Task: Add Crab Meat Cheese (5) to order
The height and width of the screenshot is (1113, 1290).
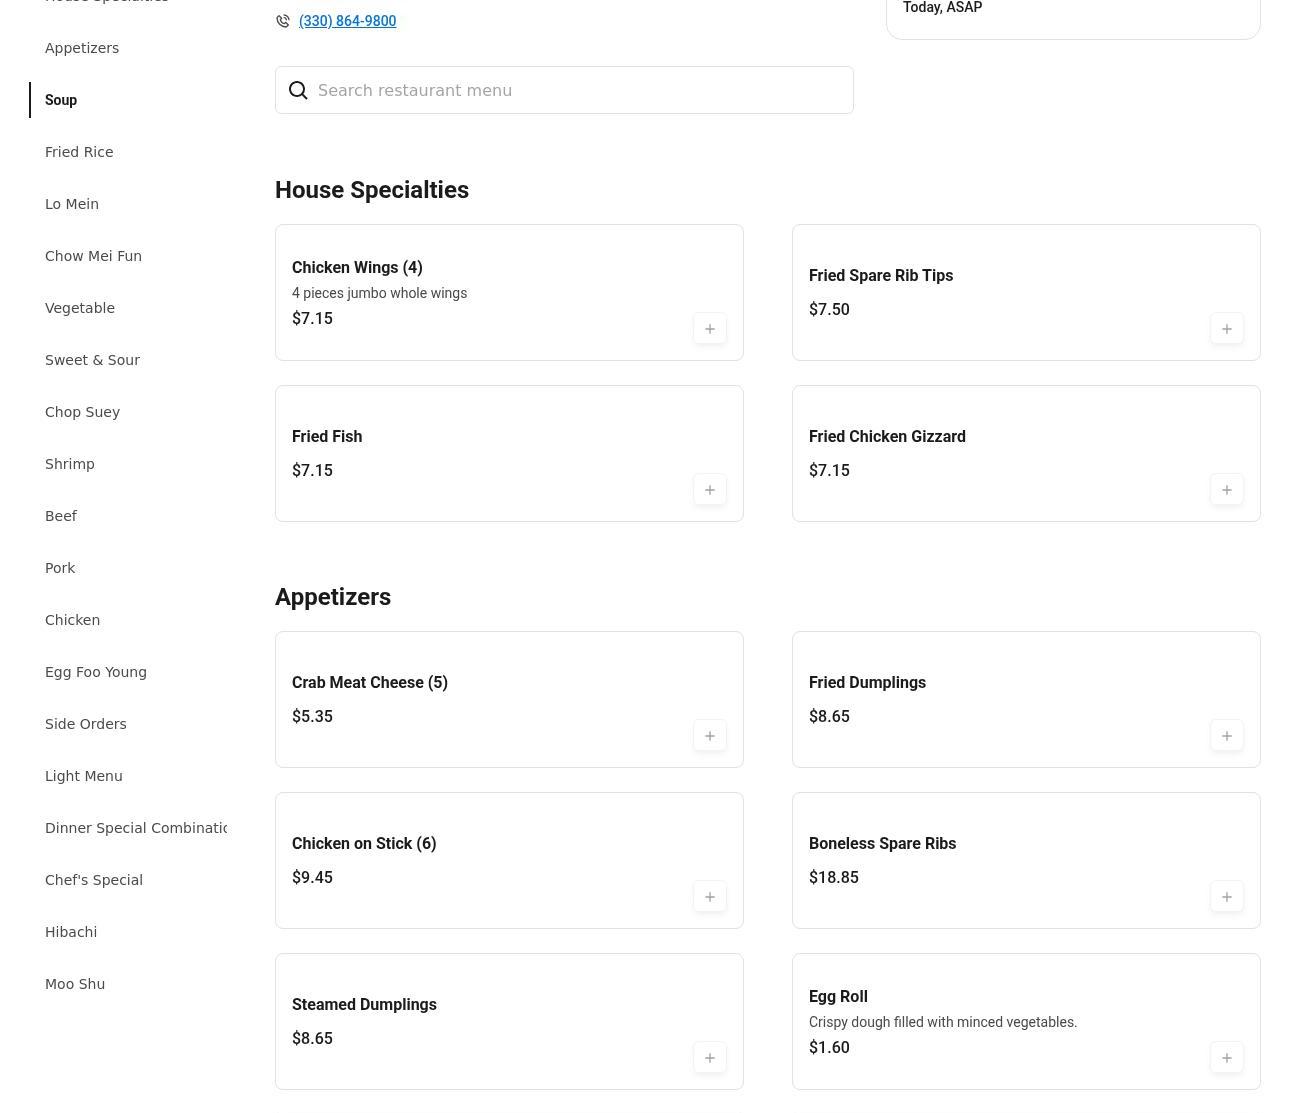Action: pos(709,736)
